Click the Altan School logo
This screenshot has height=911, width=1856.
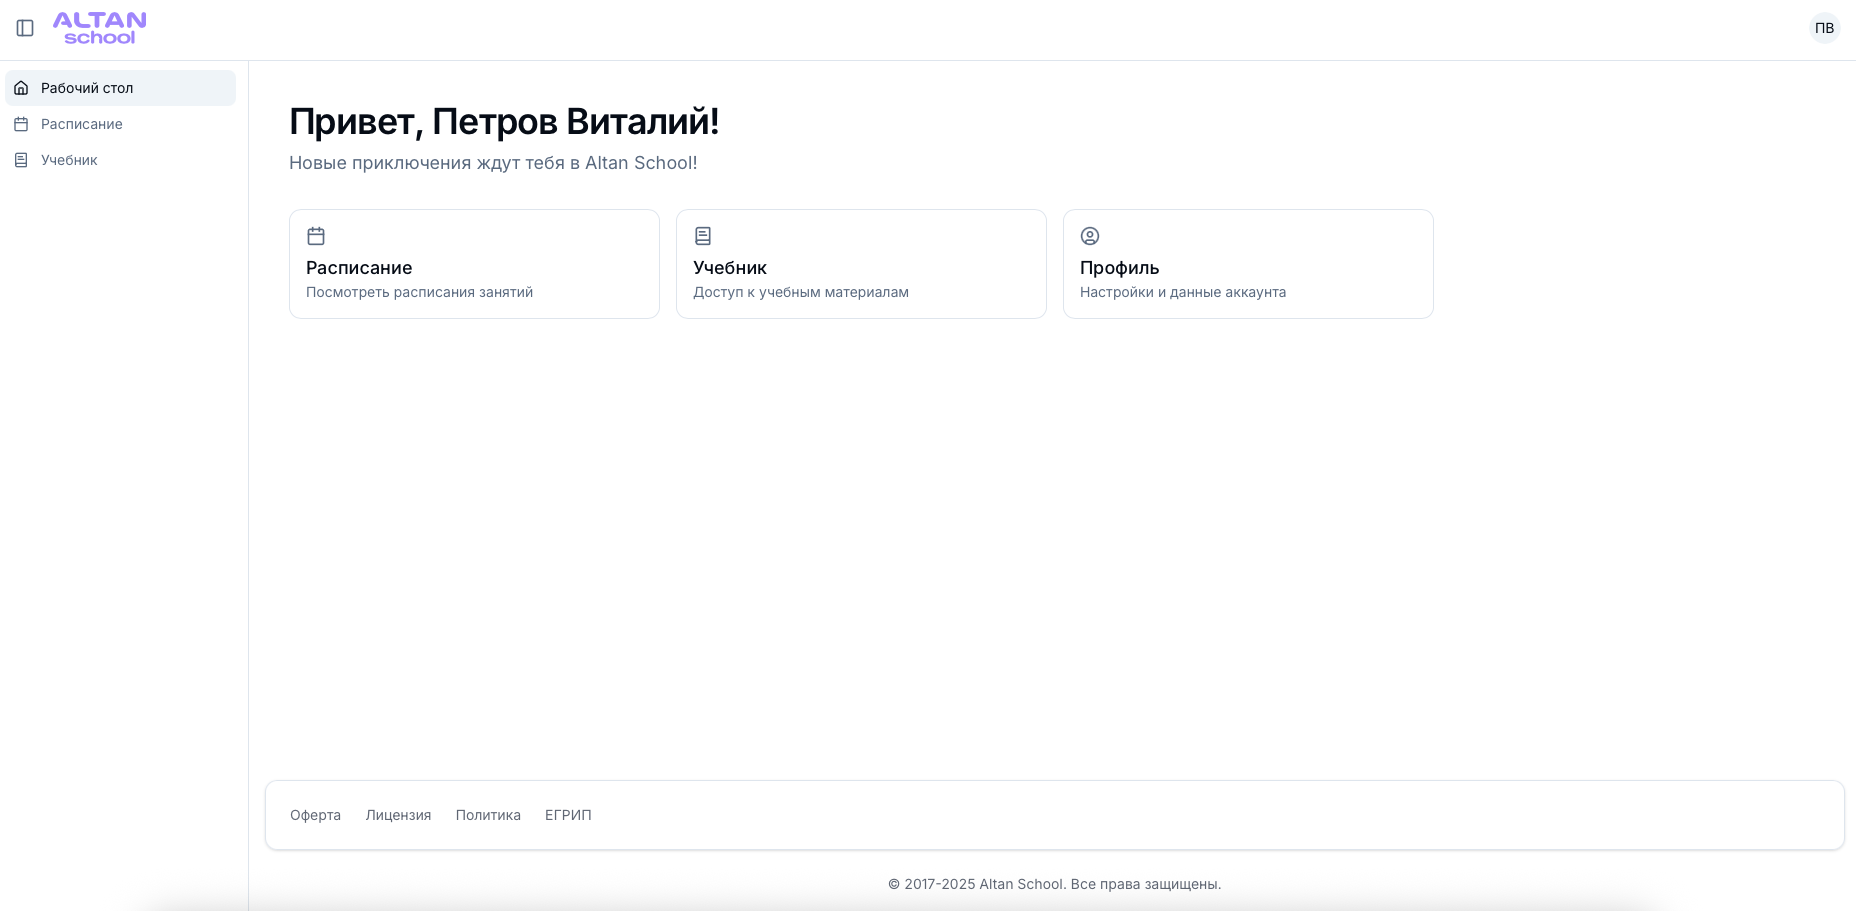click(x=99, y=28)
